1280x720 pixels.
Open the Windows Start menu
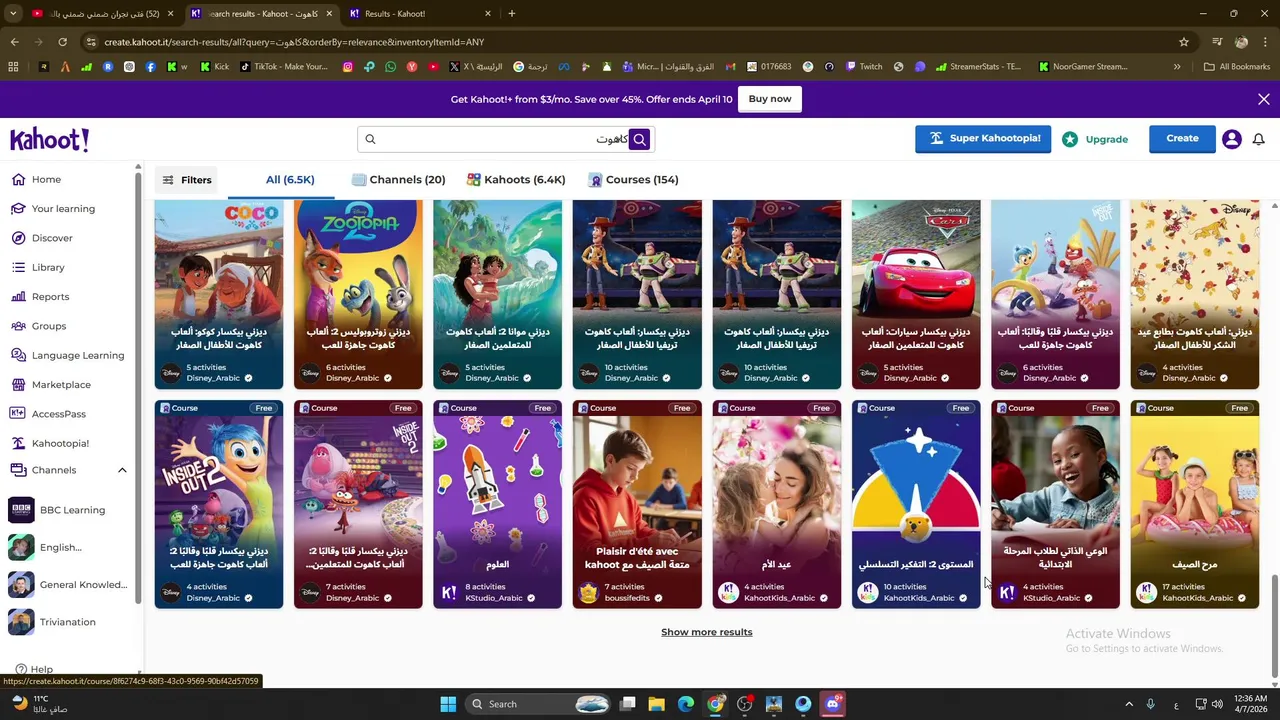[448, 704]
